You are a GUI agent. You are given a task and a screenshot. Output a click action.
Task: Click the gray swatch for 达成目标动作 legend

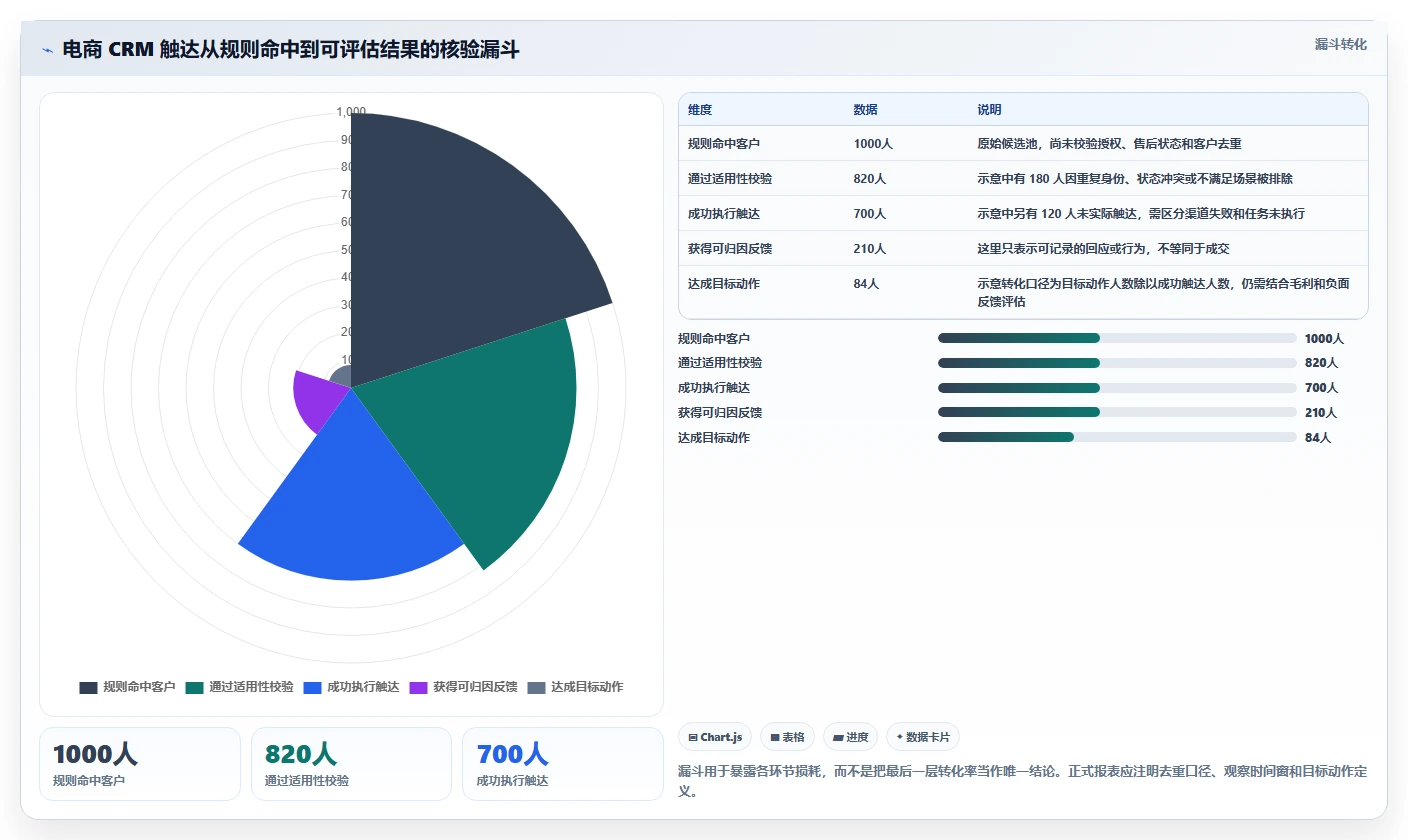pyautogui.click(x=536, y=687)
